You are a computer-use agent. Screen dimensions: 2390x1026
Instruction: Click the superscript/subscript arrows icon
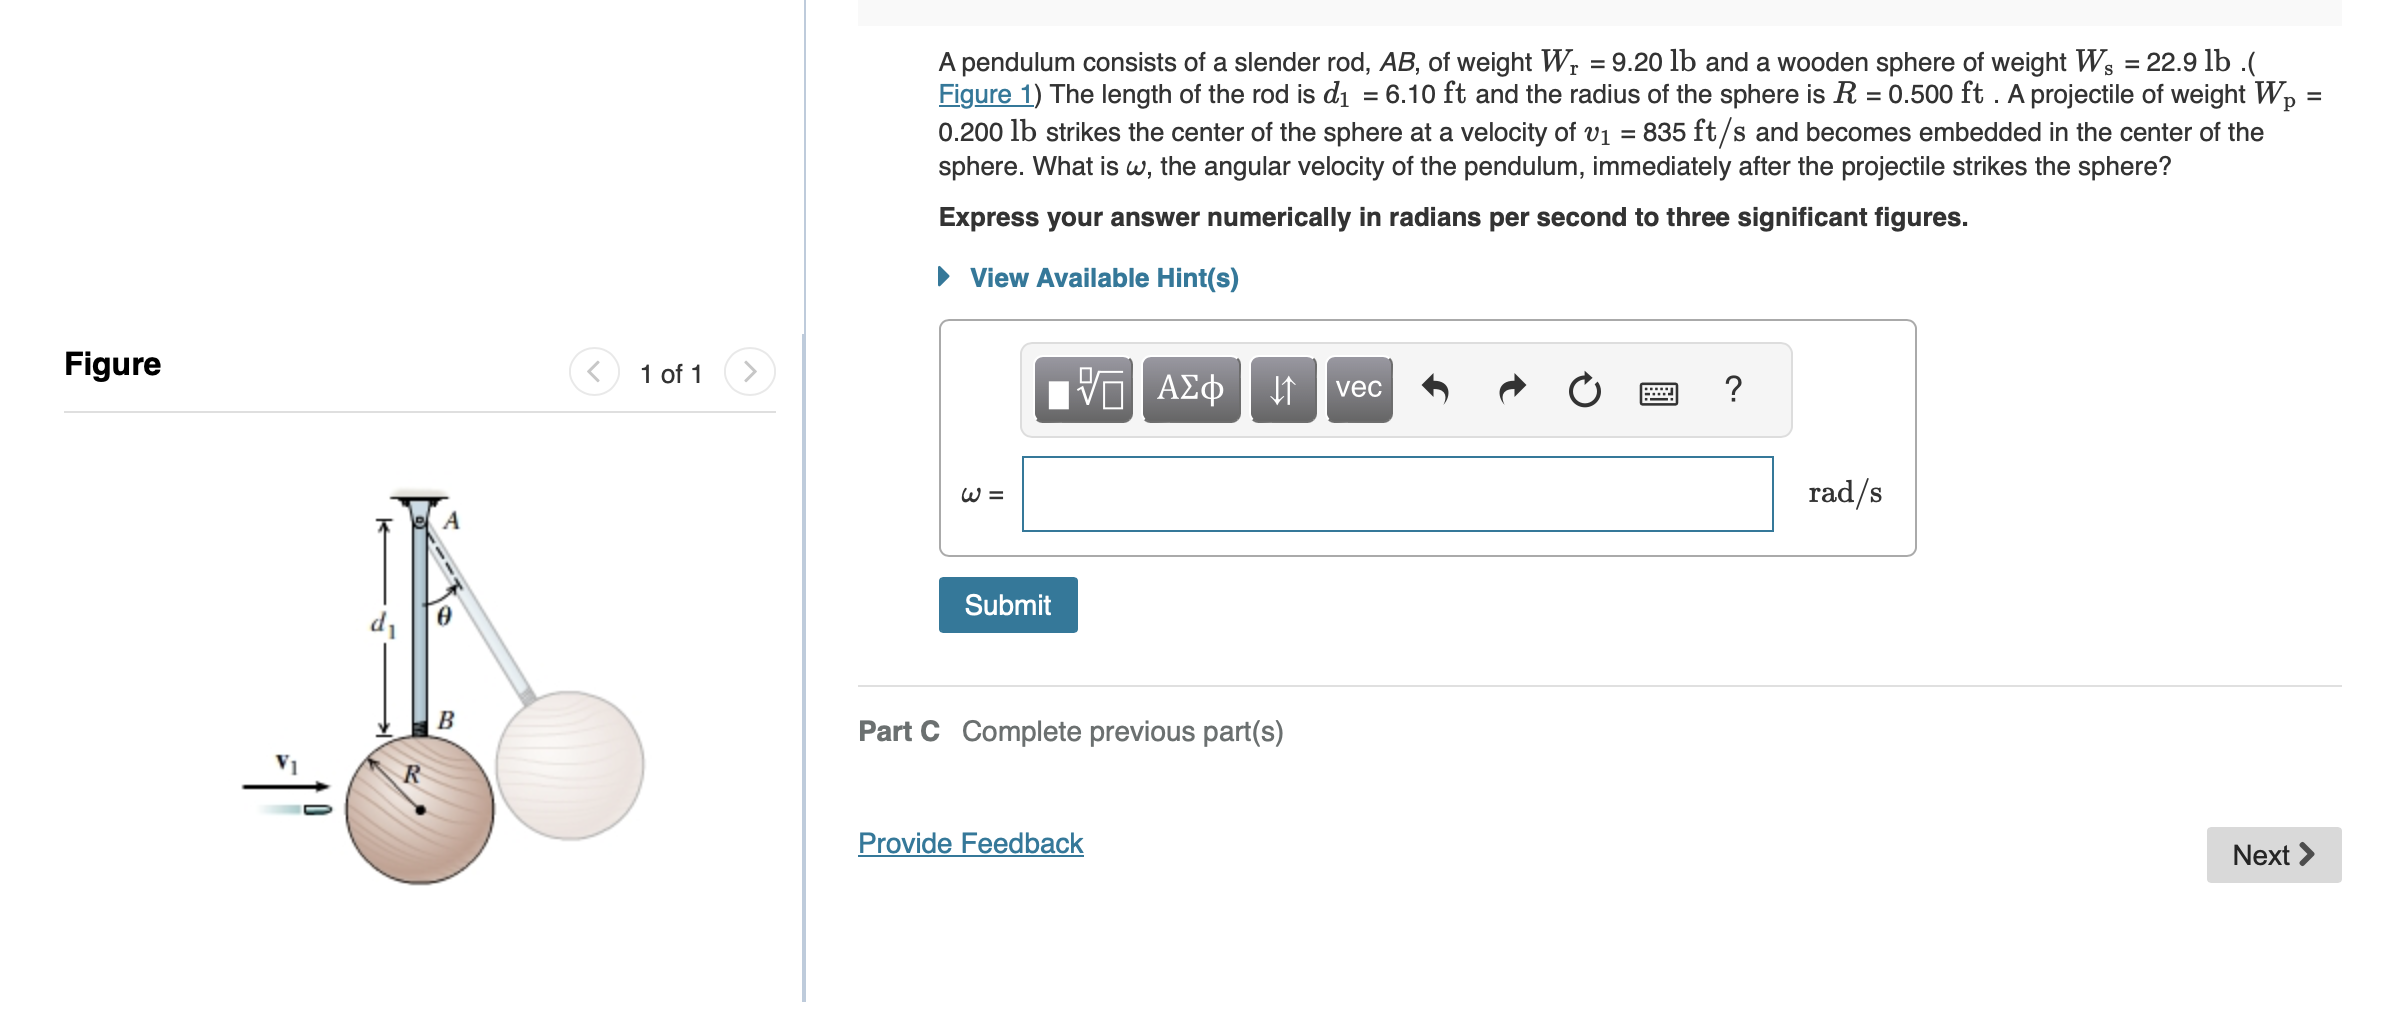coord(1283,390)
